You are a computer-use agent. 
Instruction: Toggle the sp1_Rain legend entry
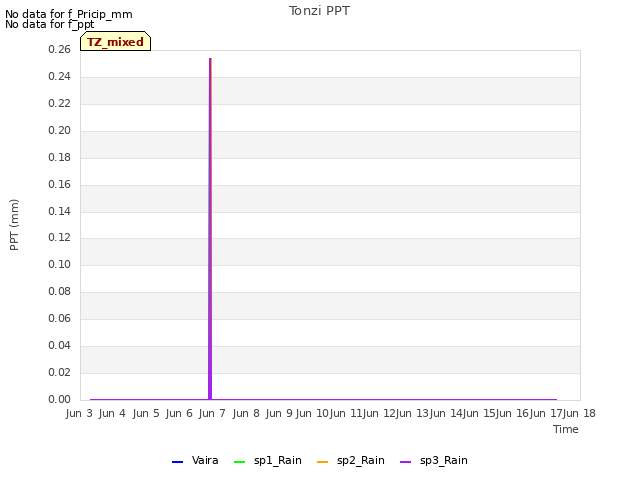(x=268, y=461)
